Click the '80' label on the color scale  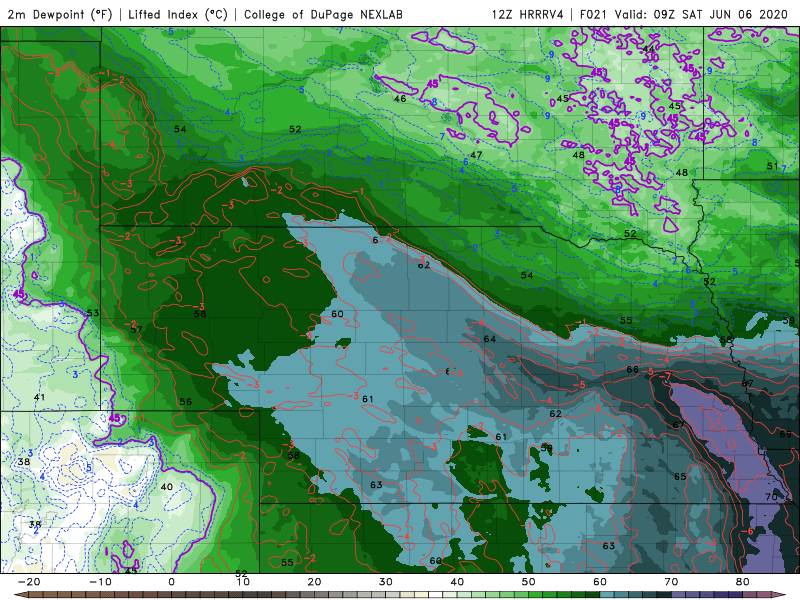pos(743,582)
